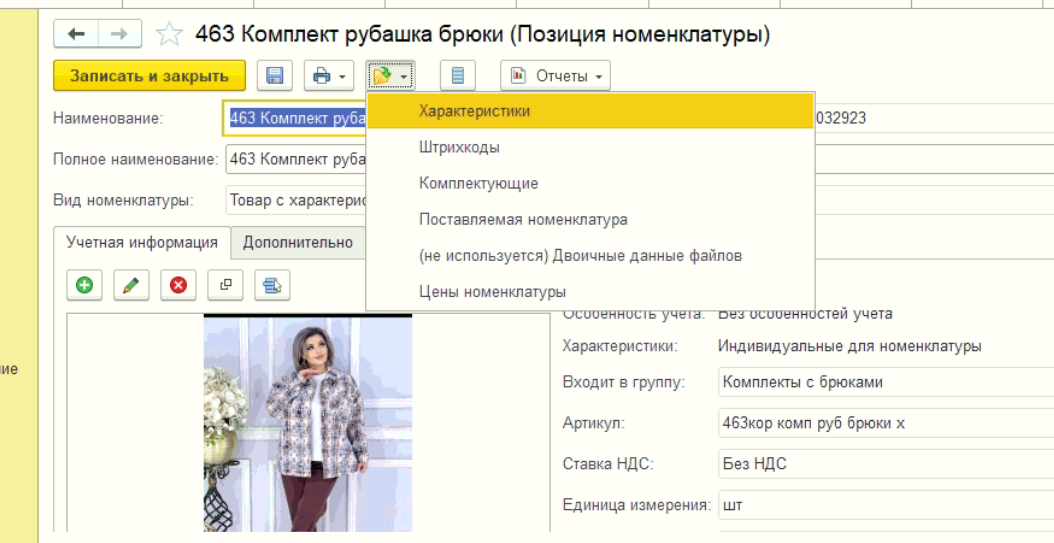The height and width of the screenshot is (543, 1054).
Task: Save record using the floppy disk icon
Action: 275,76
